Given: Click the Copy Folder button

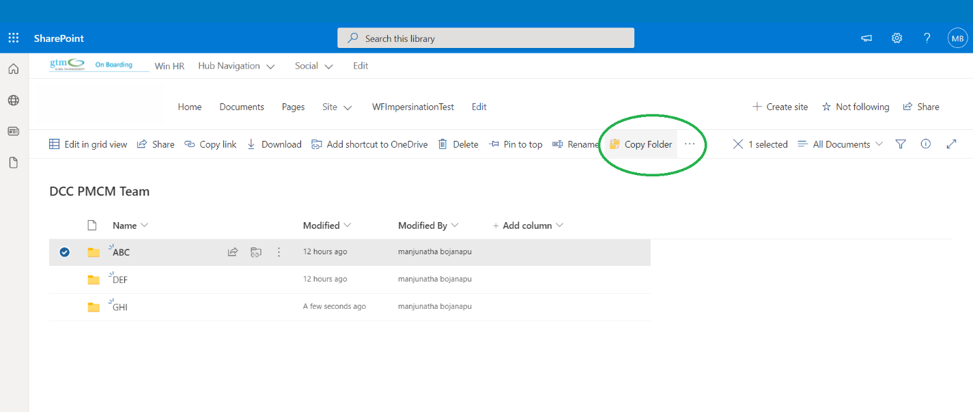Looking at the screenshot, I should pos(641,144).
